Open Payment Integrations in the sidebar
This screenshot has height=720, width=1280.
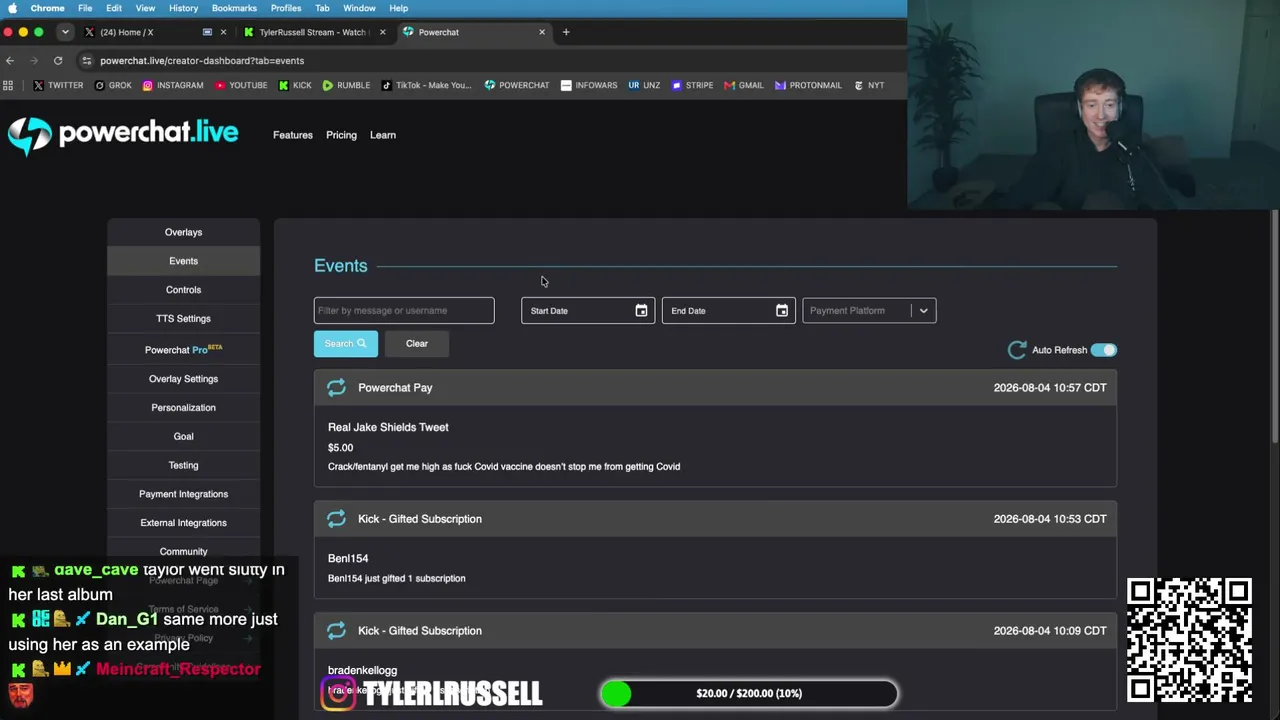coord(183,494)
